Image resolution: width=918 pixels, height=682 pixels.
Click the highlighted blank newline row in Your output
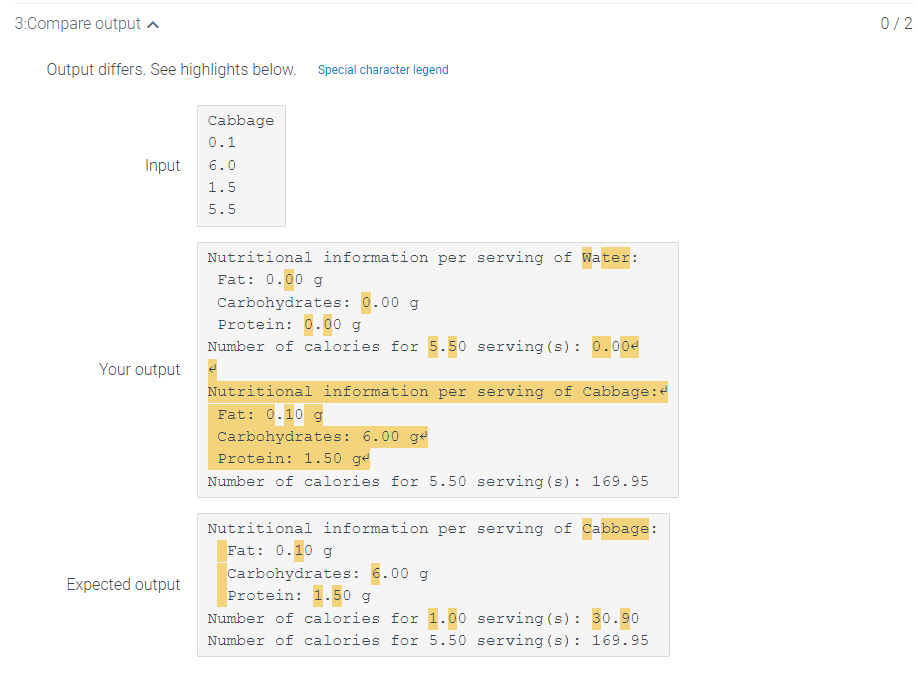213,369
